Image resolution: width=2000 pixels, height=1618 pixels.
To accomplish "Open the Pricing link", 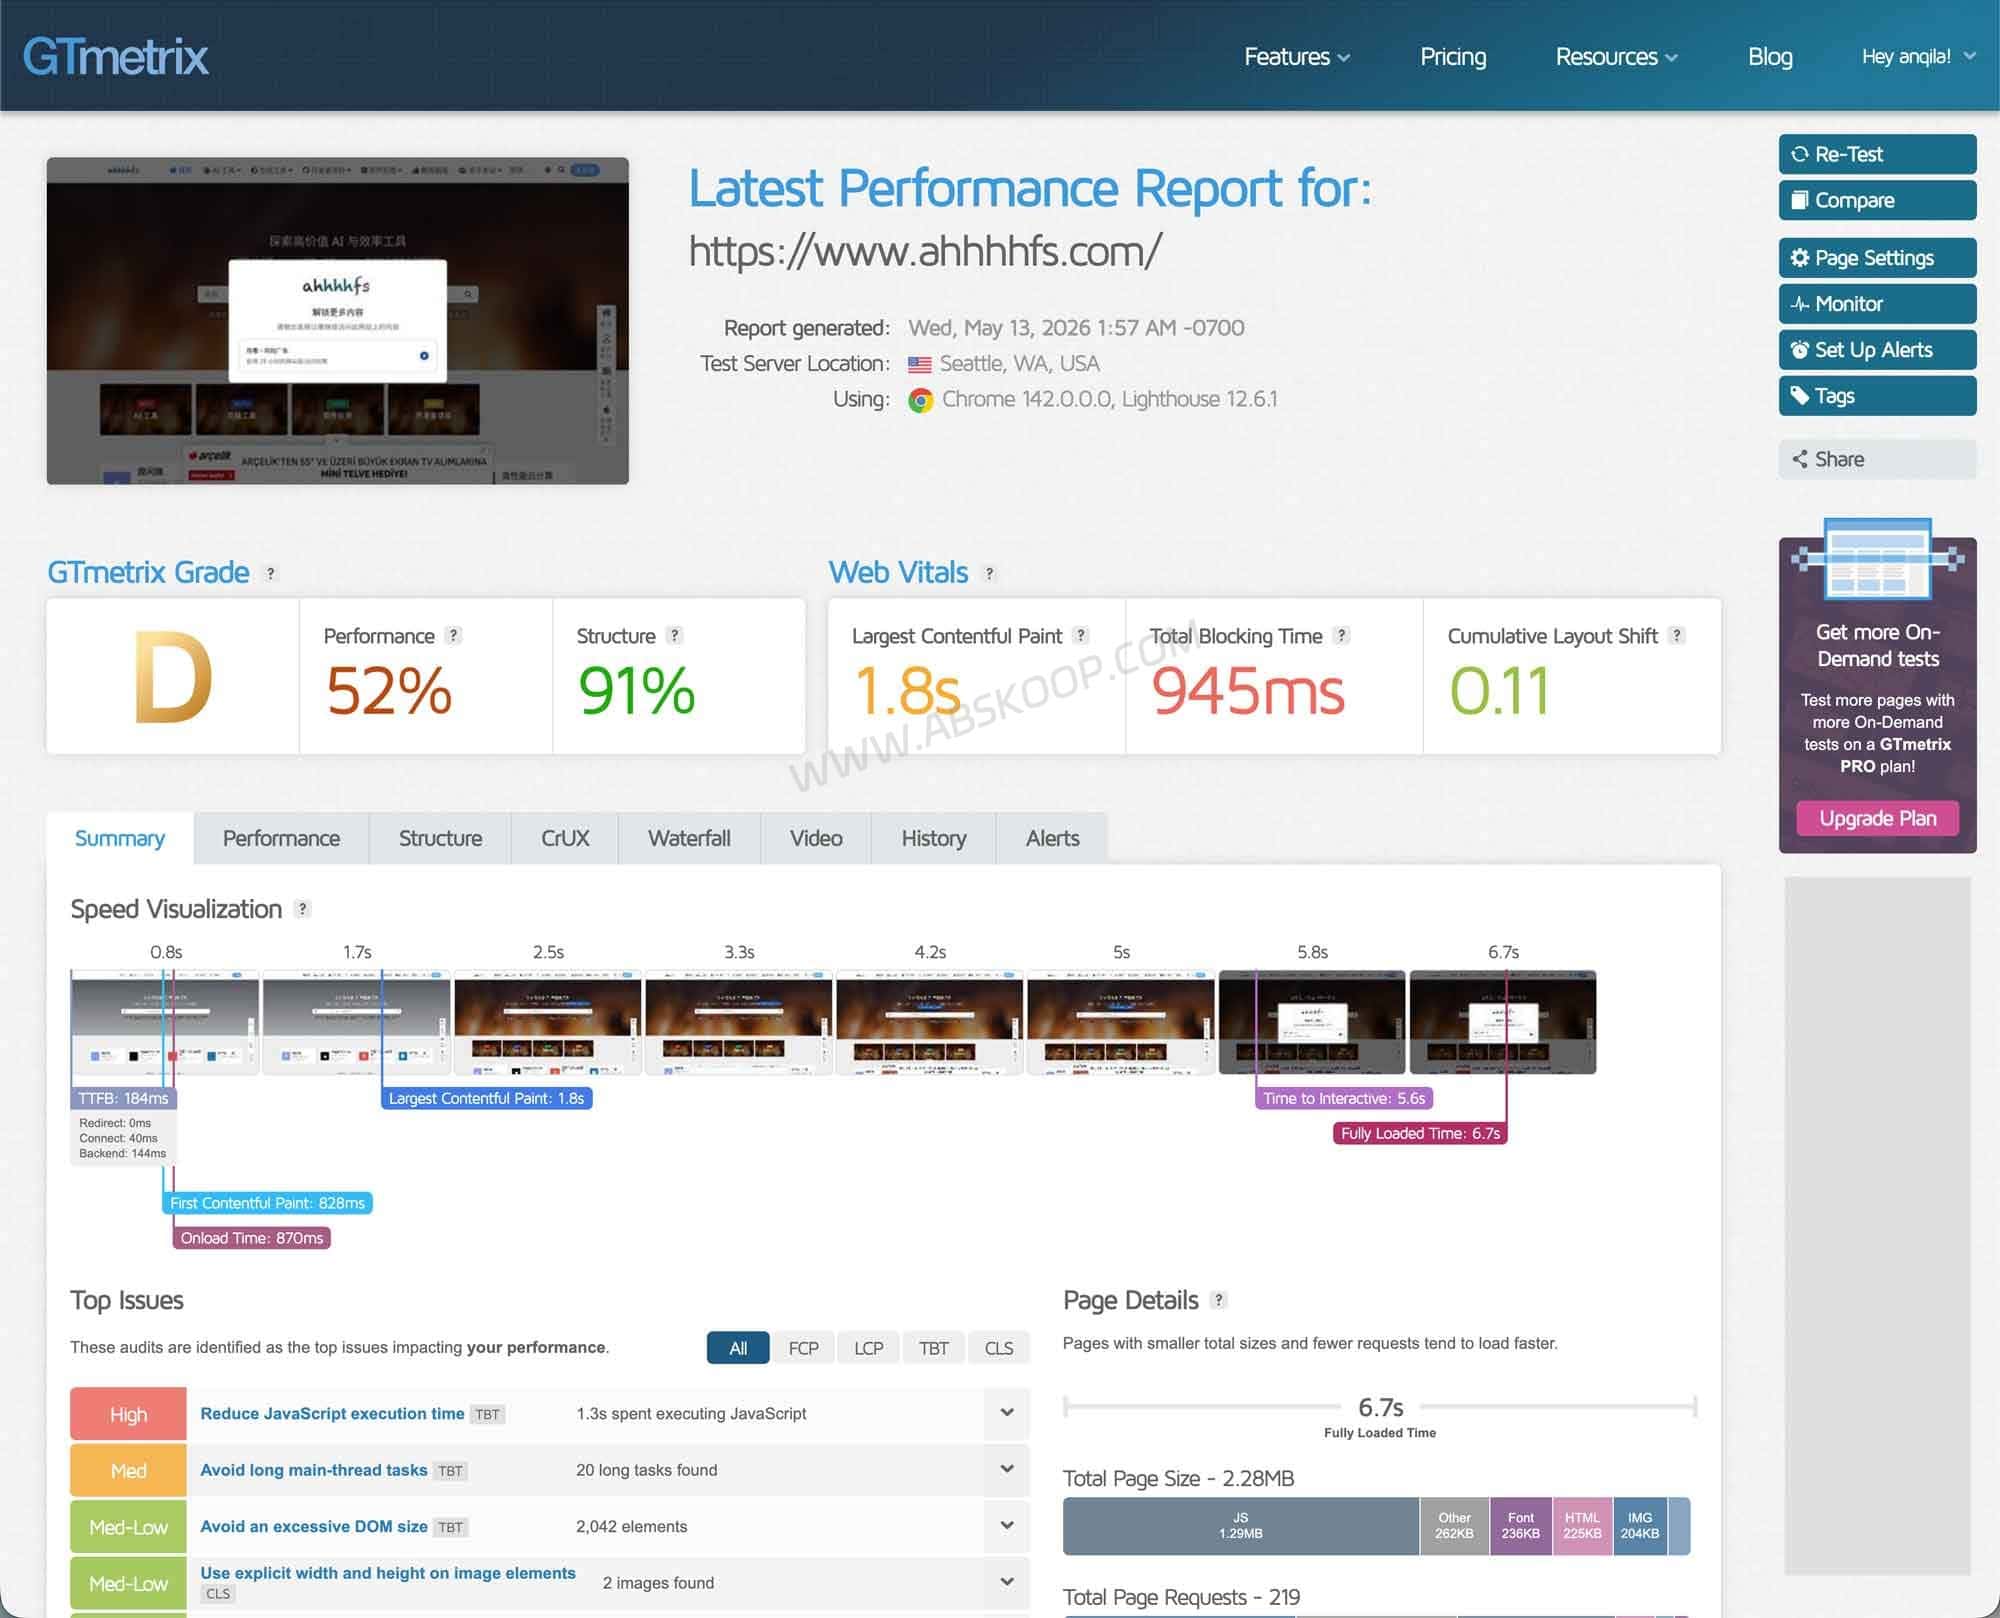I will 1453,57.
